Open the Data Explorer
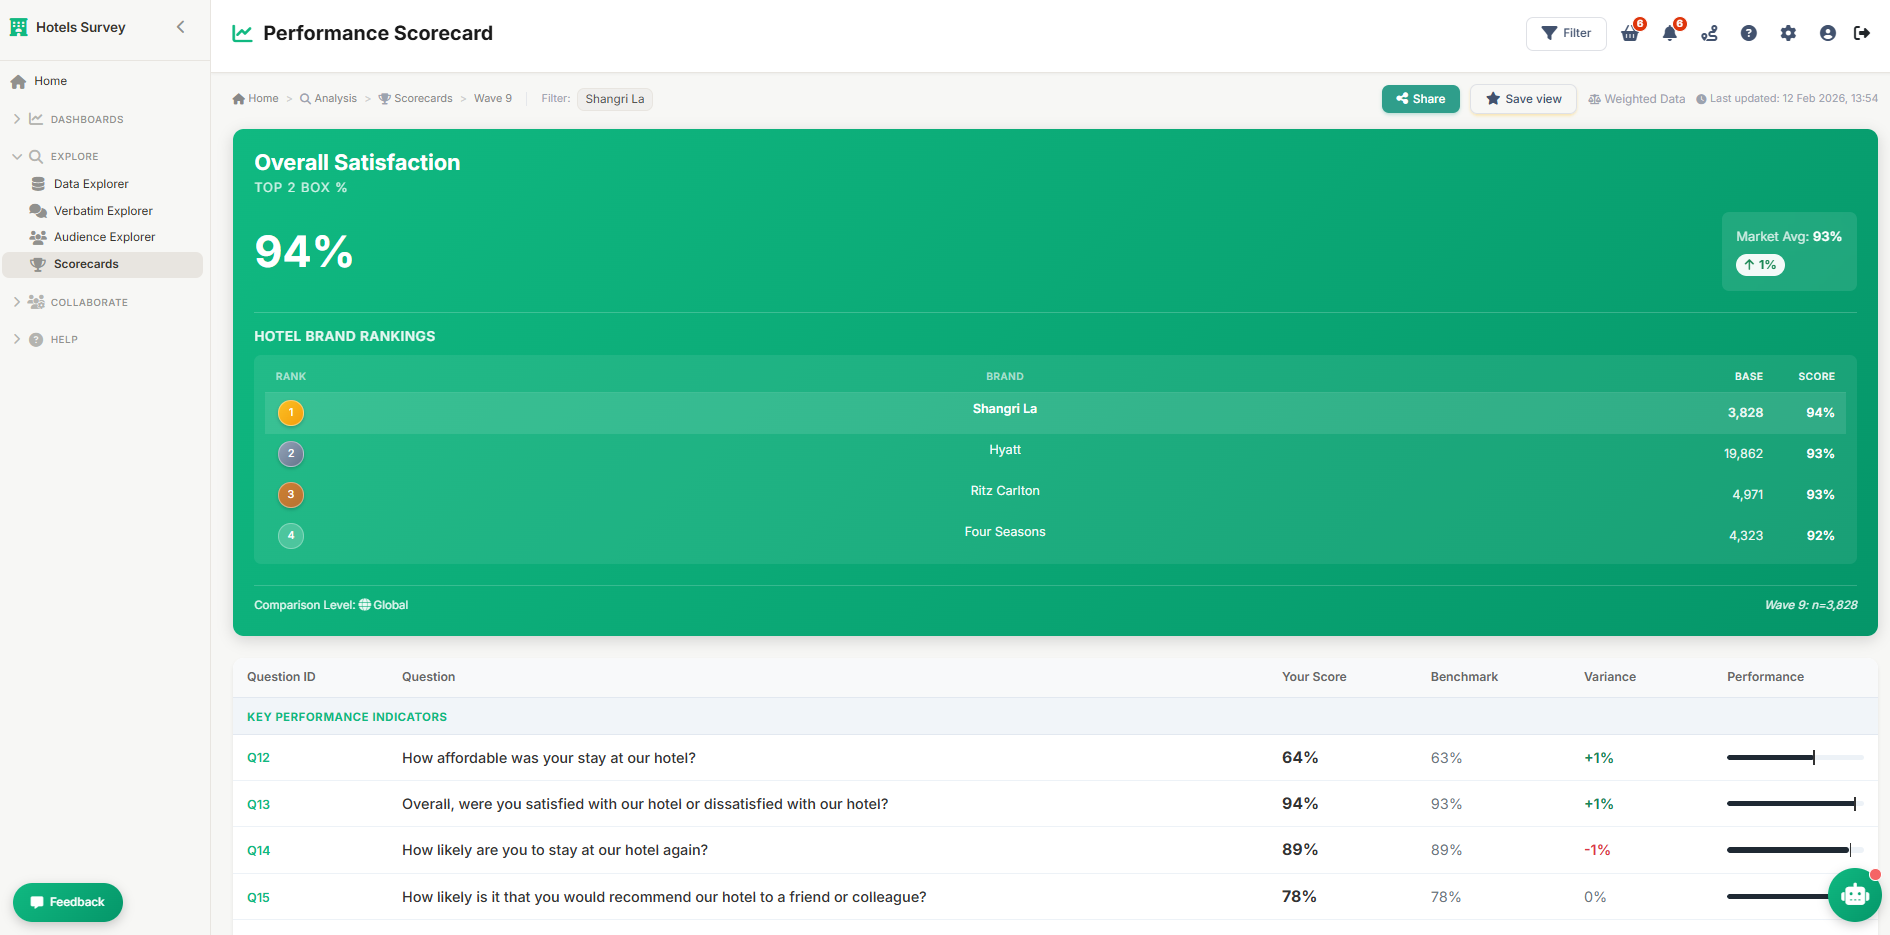 tap(91, 183)
